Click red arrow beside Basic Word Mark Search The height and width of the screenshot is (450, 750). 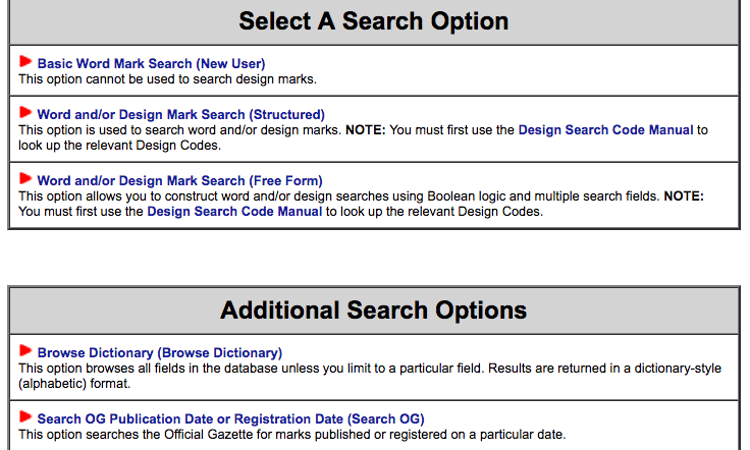[26, 62]
